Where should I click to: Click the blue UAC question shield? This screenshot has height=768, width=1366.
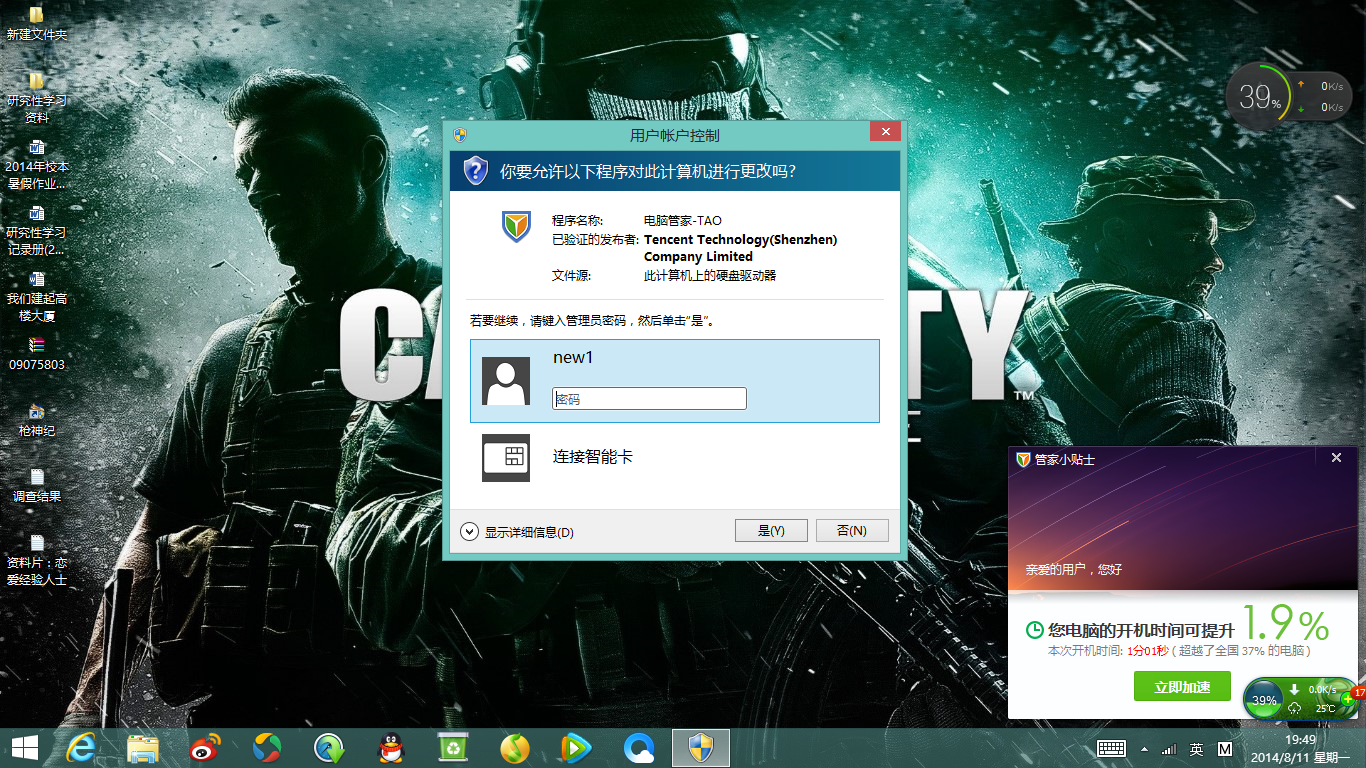click(475, 171)
